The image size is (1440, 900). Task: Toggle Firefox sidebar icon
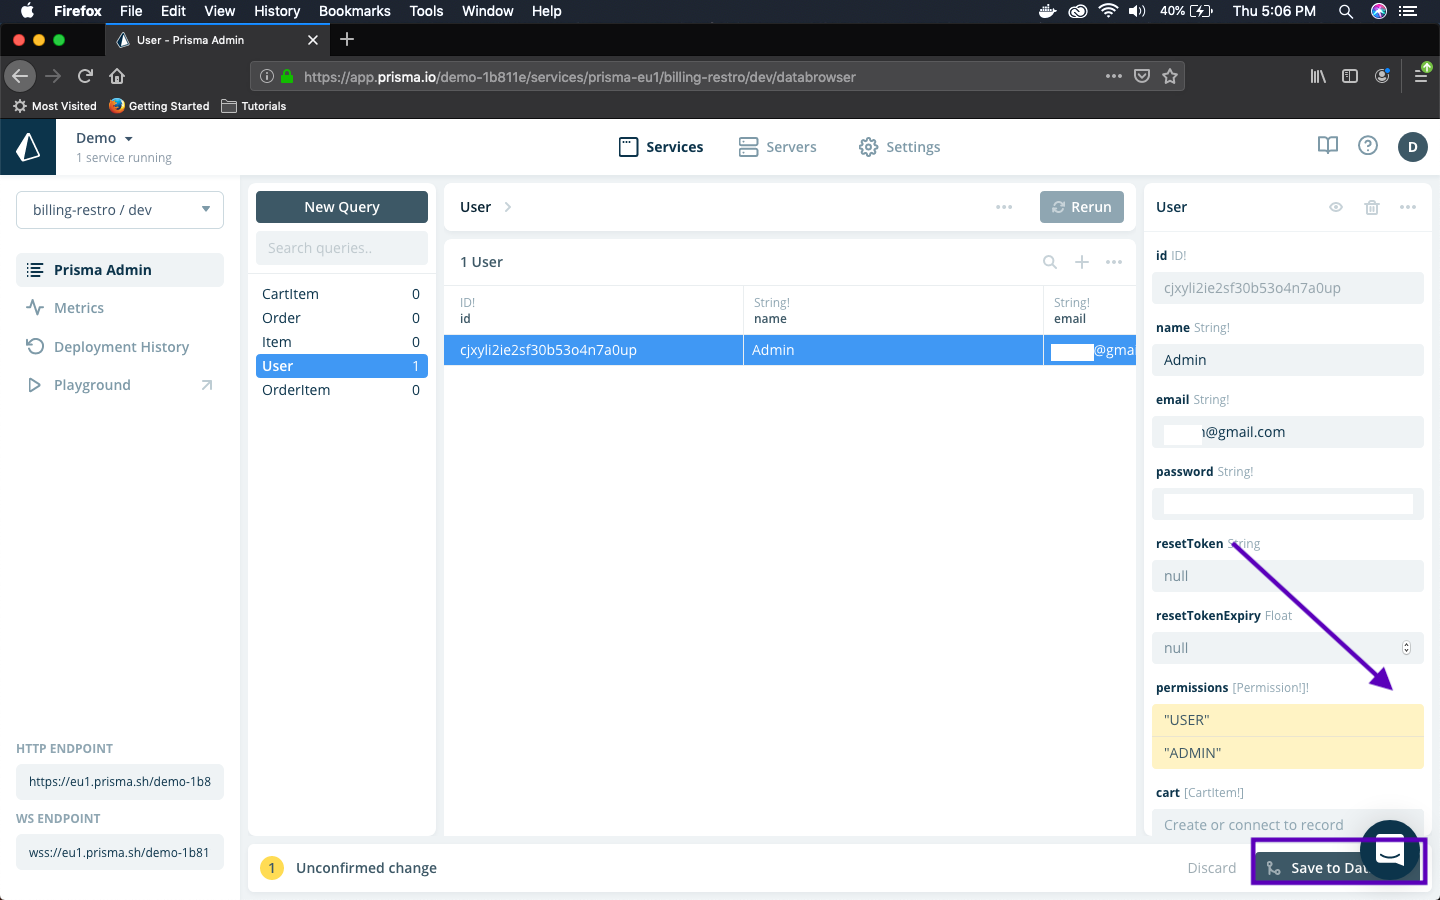coord(1350,76)
